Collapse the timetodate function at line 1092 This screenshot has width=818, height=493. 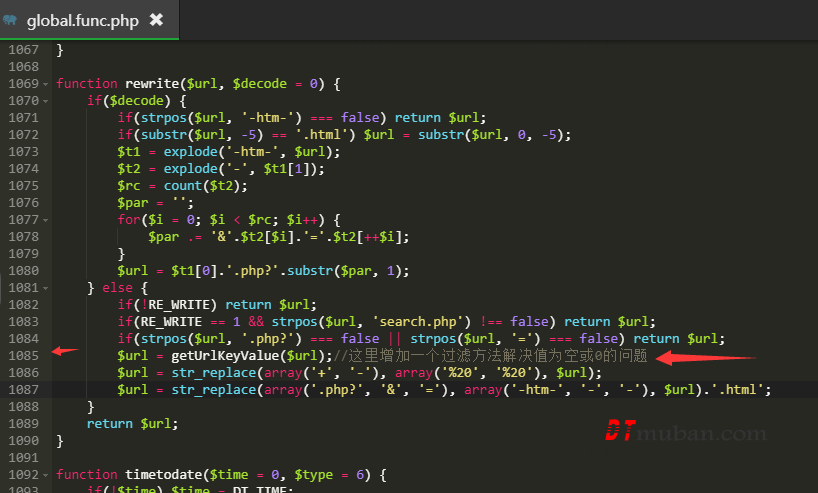click(45, 475)
